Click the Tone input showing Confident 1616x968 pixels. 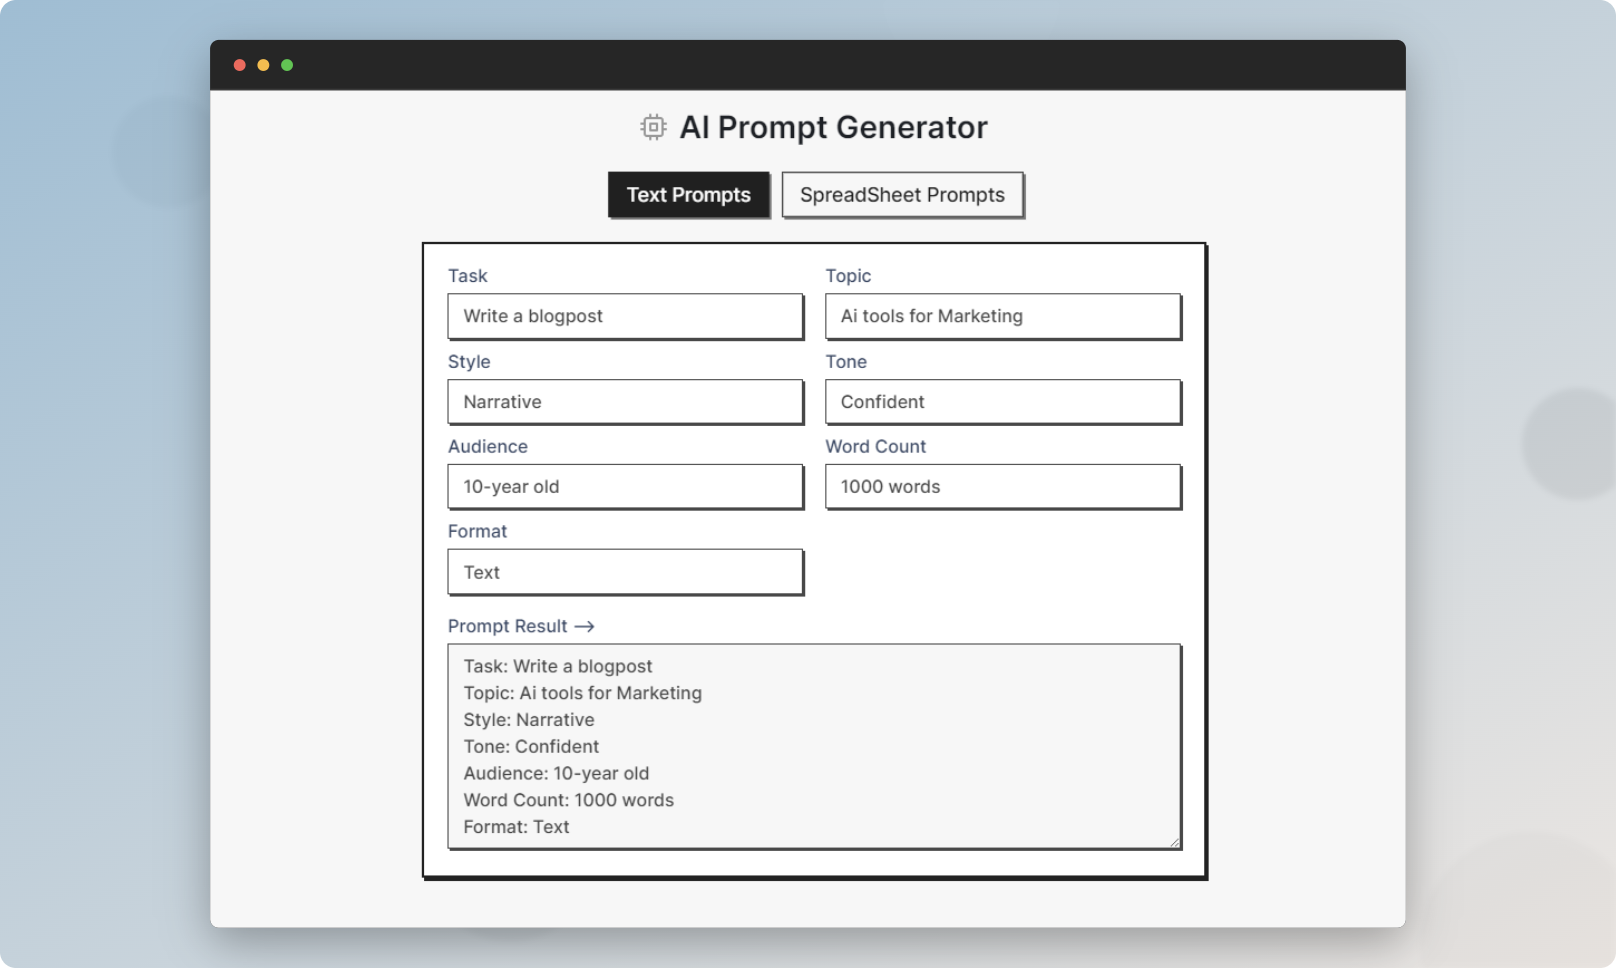coord(1003,402)
